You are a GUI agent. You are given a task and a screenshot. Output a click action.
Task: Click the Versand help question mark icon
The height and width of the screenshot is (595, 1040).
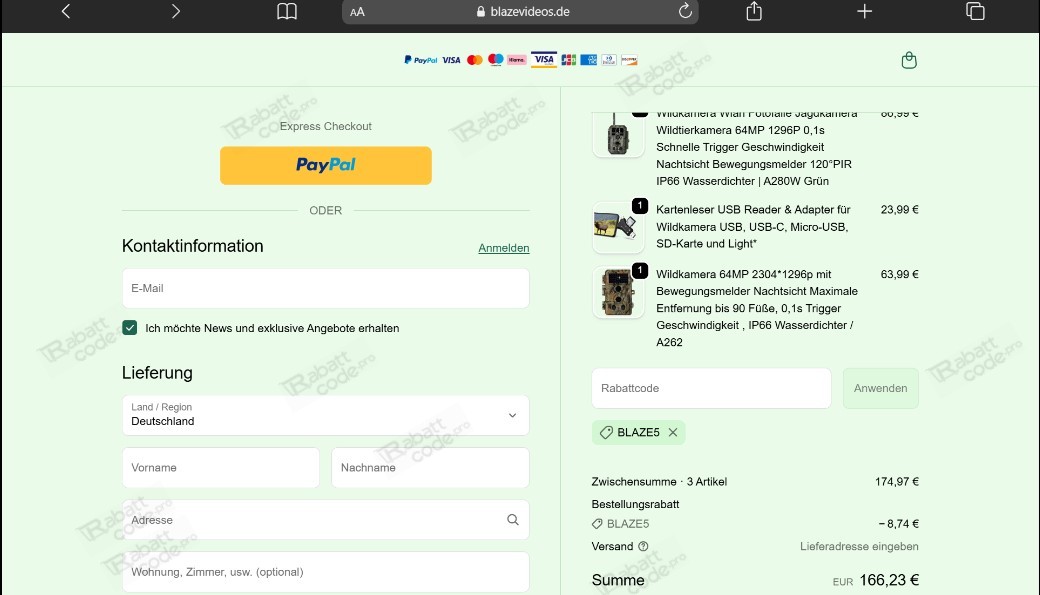(643, 547)
